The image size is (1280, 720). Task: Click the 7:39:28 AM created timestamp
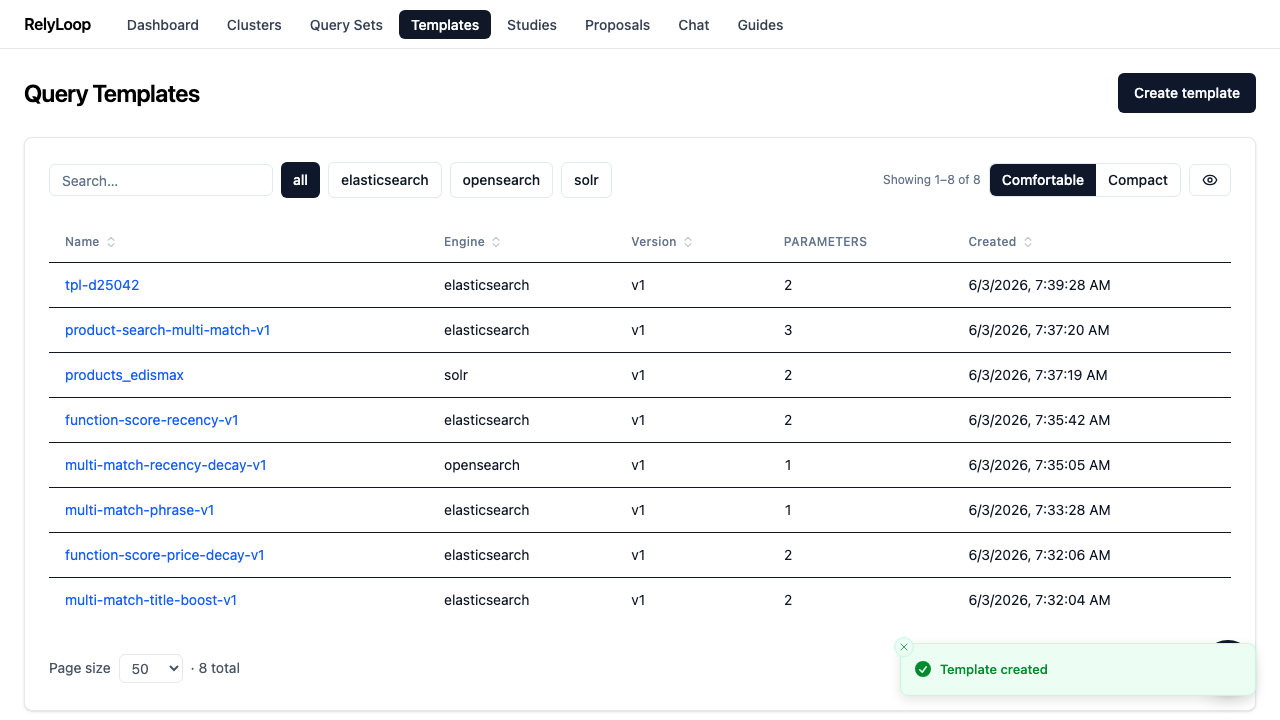click(x=1039, y=285)
